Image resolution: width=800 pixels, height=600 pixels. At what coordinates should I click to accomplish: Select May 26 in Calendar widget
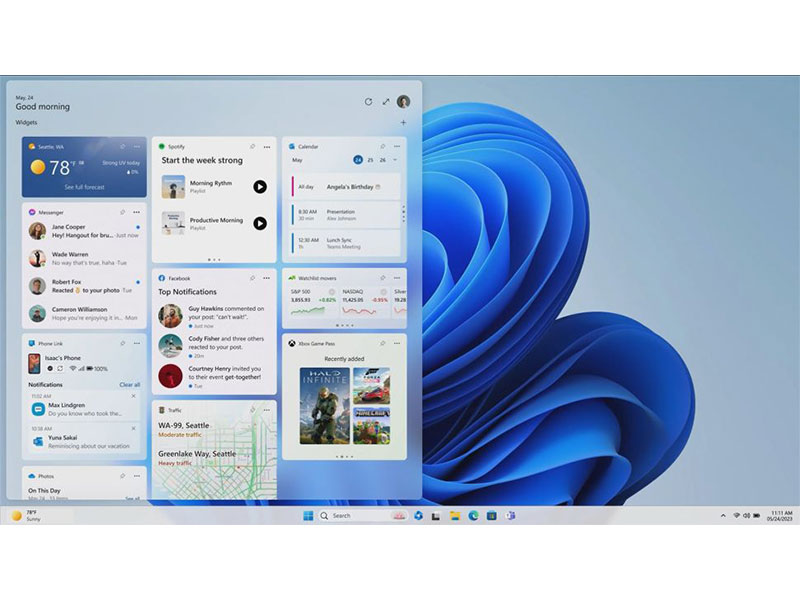tap(383, 160)
